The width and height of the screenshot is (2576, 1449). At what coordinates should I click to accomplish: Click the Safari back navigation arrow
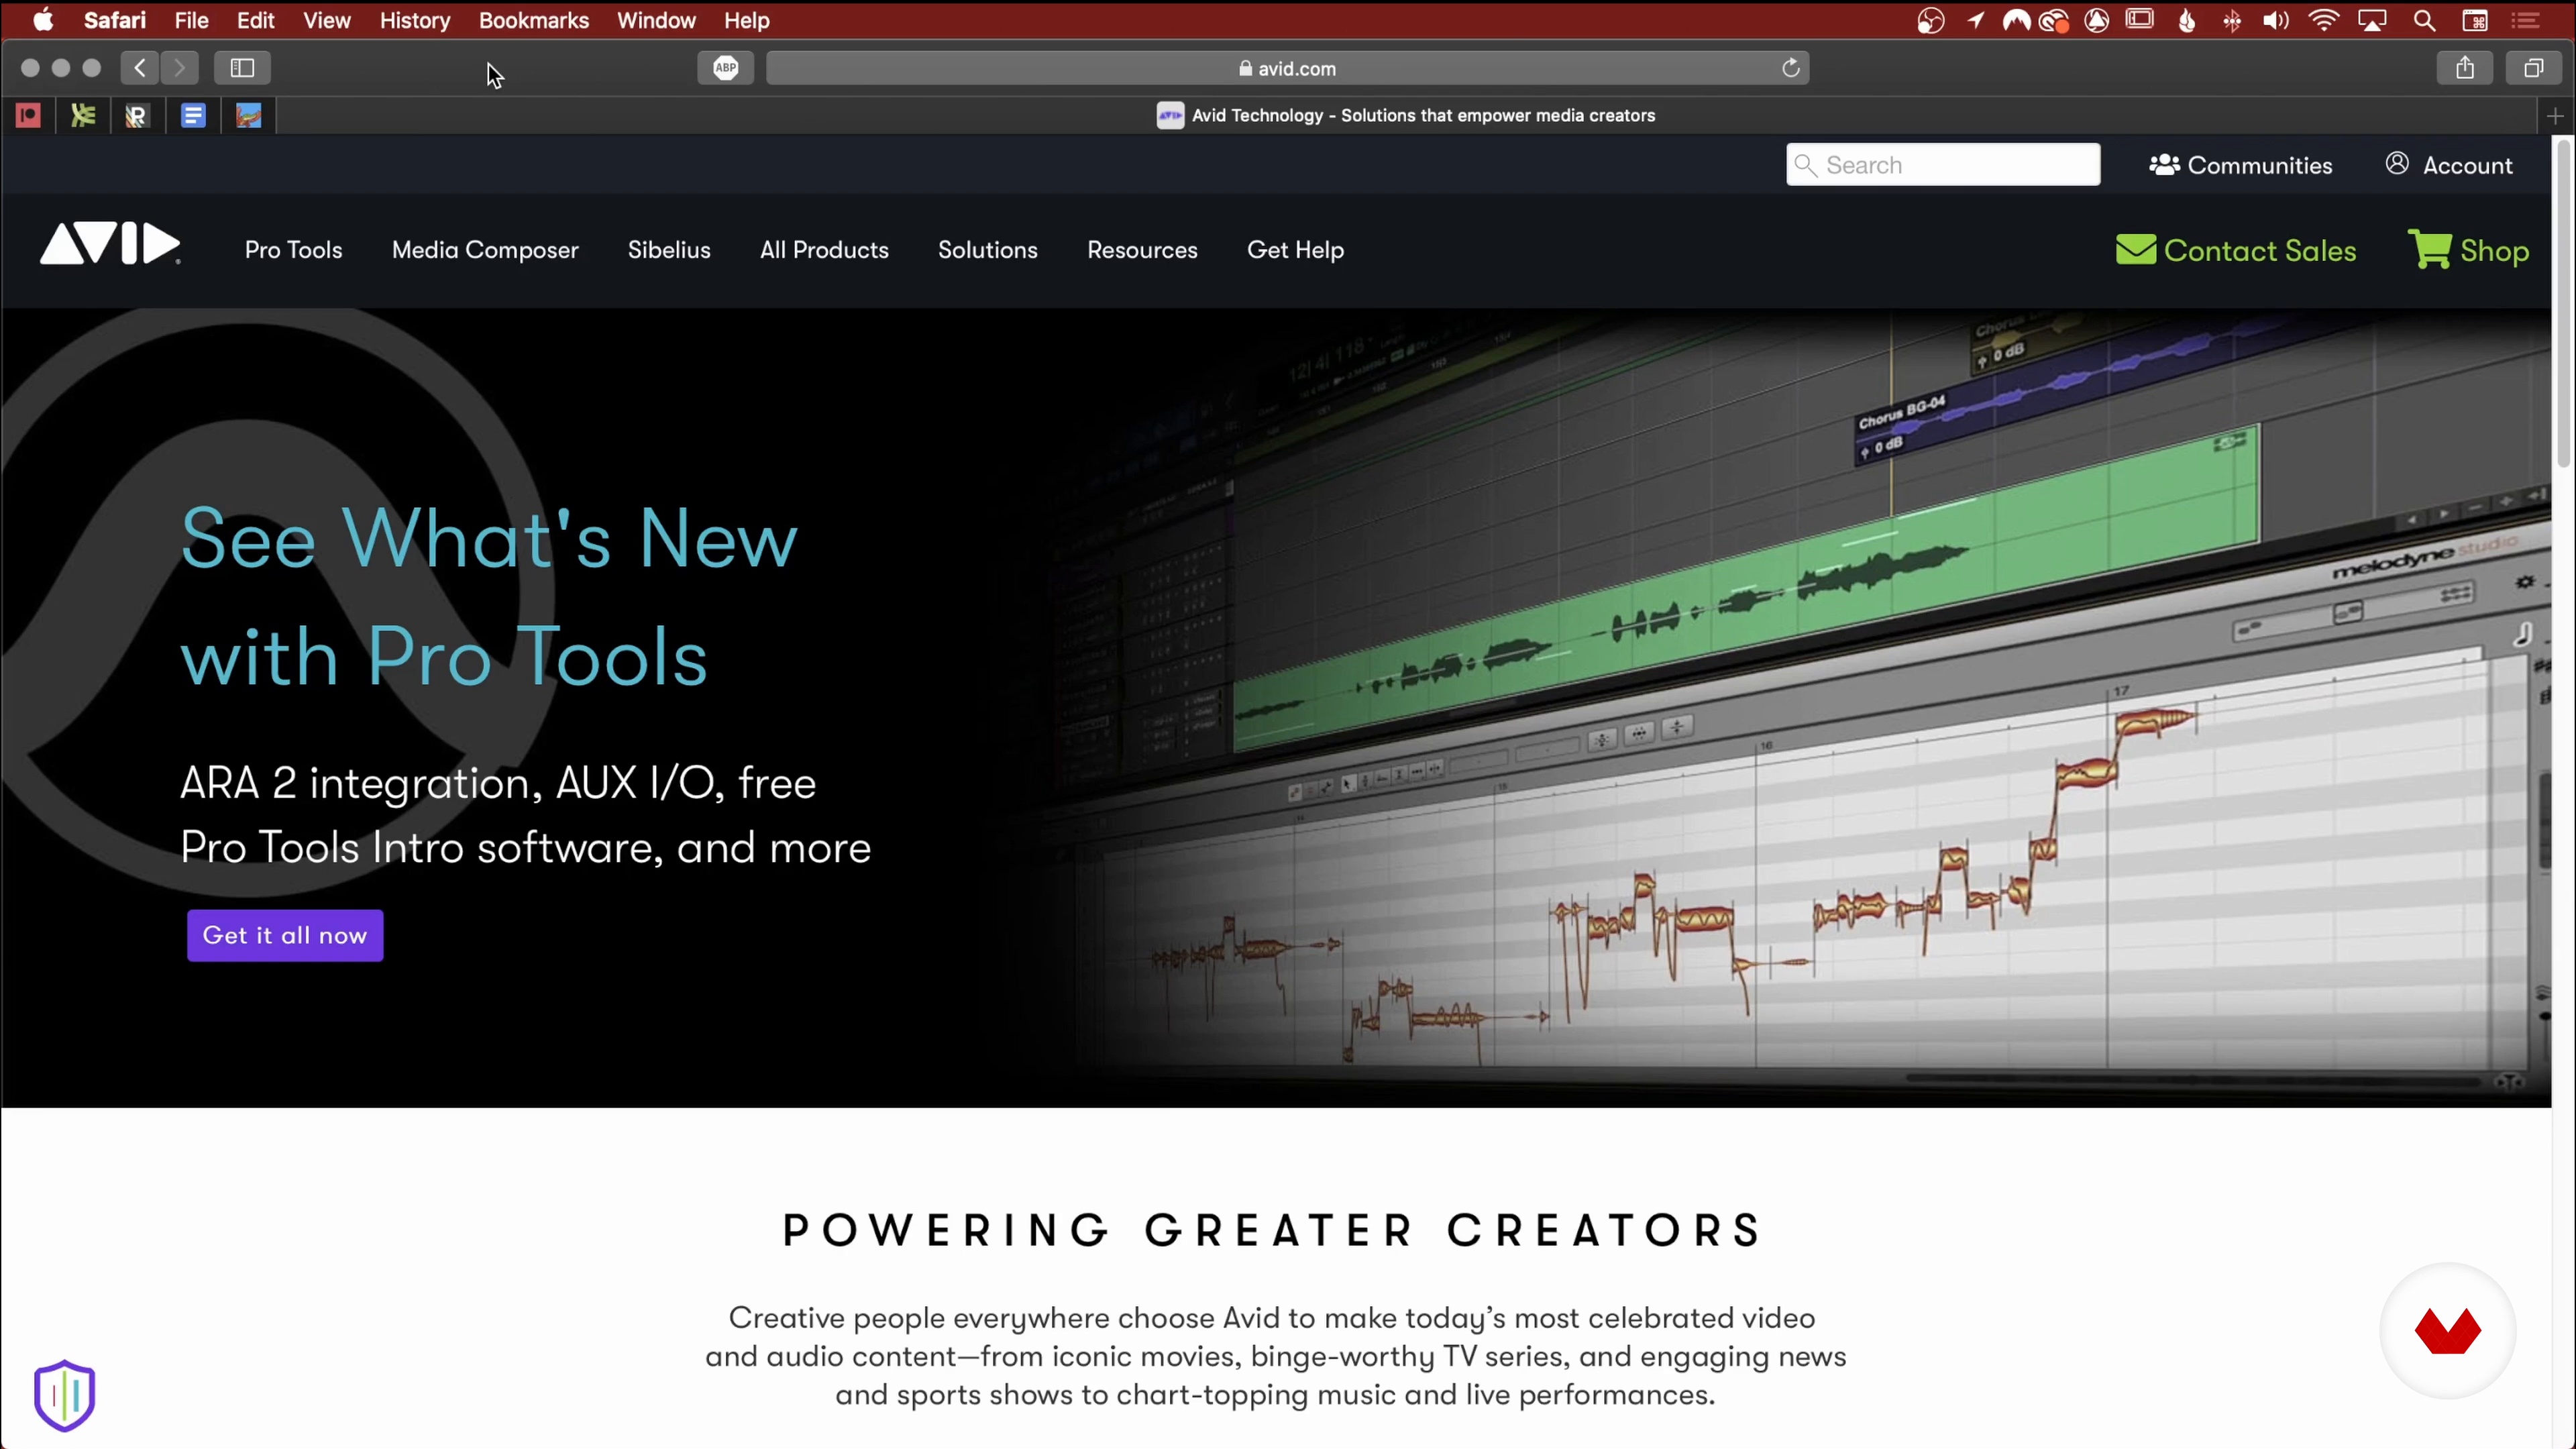click(140, 68)
